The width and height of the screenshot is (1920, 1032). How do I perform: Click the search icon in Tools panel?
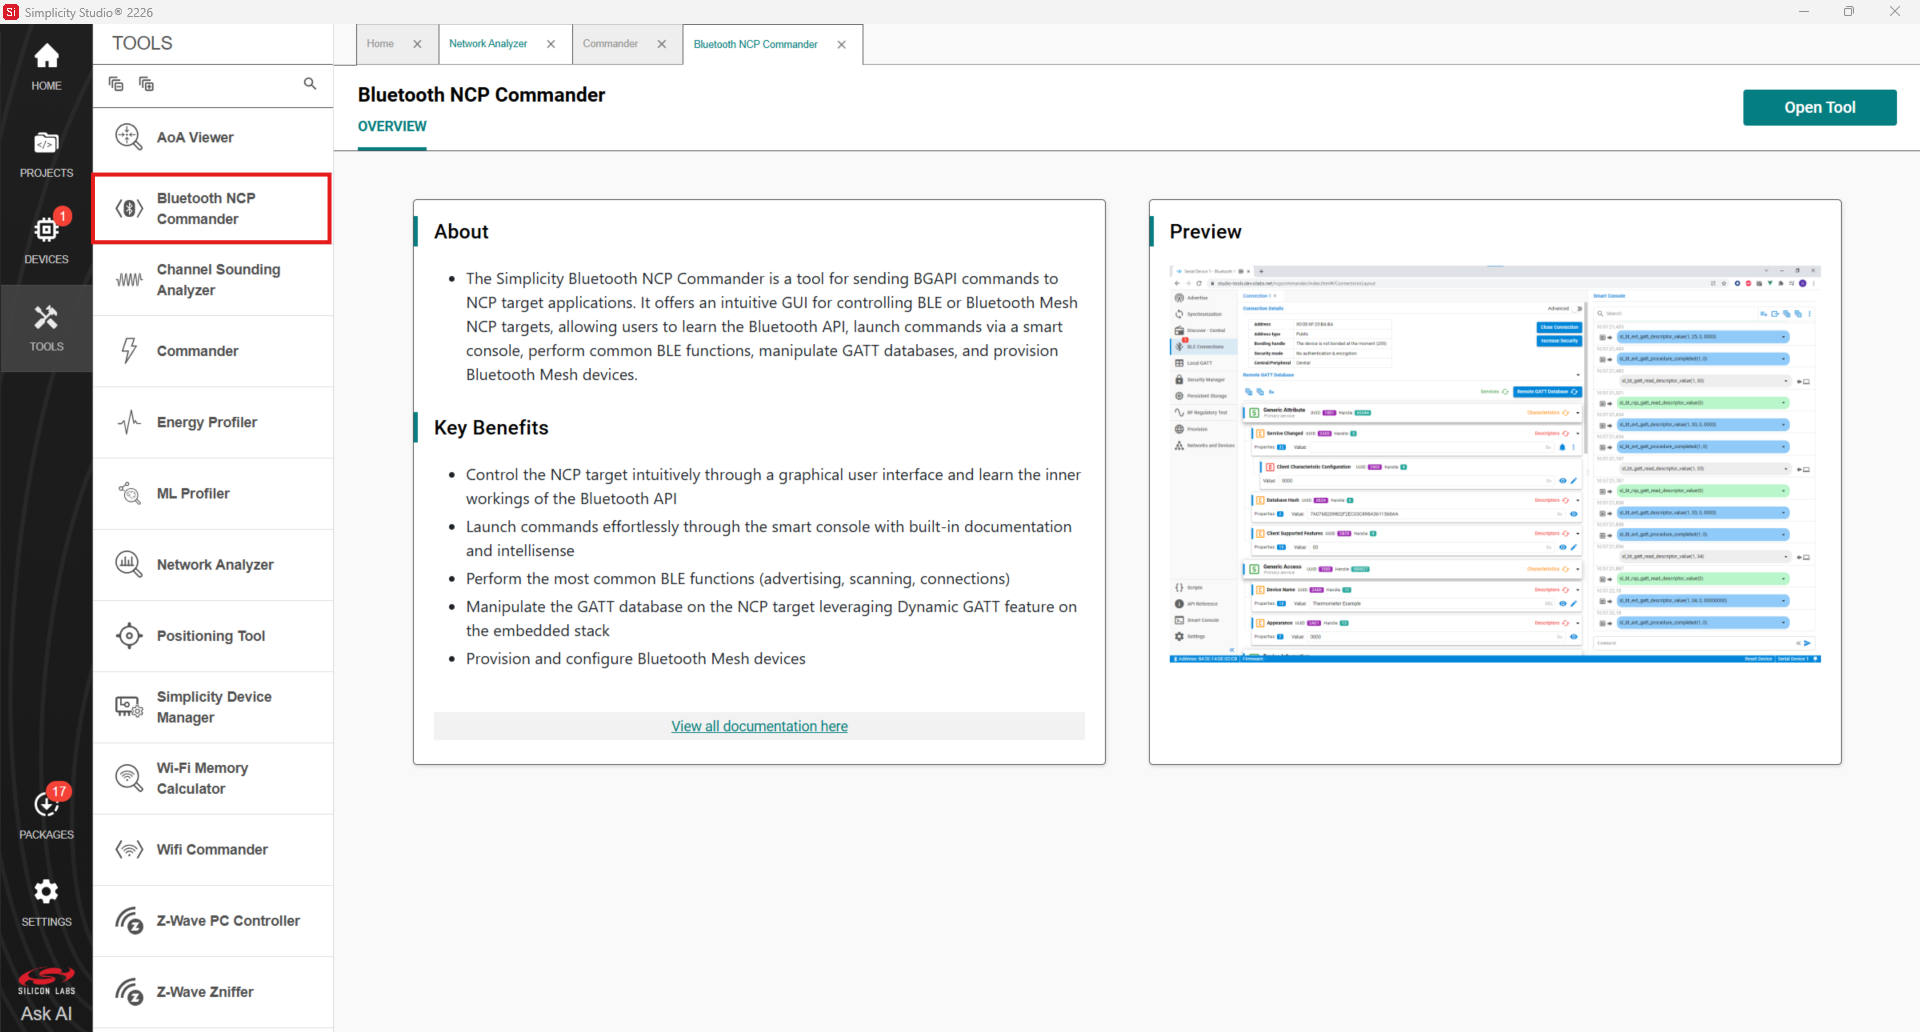[x=310, y=84]
